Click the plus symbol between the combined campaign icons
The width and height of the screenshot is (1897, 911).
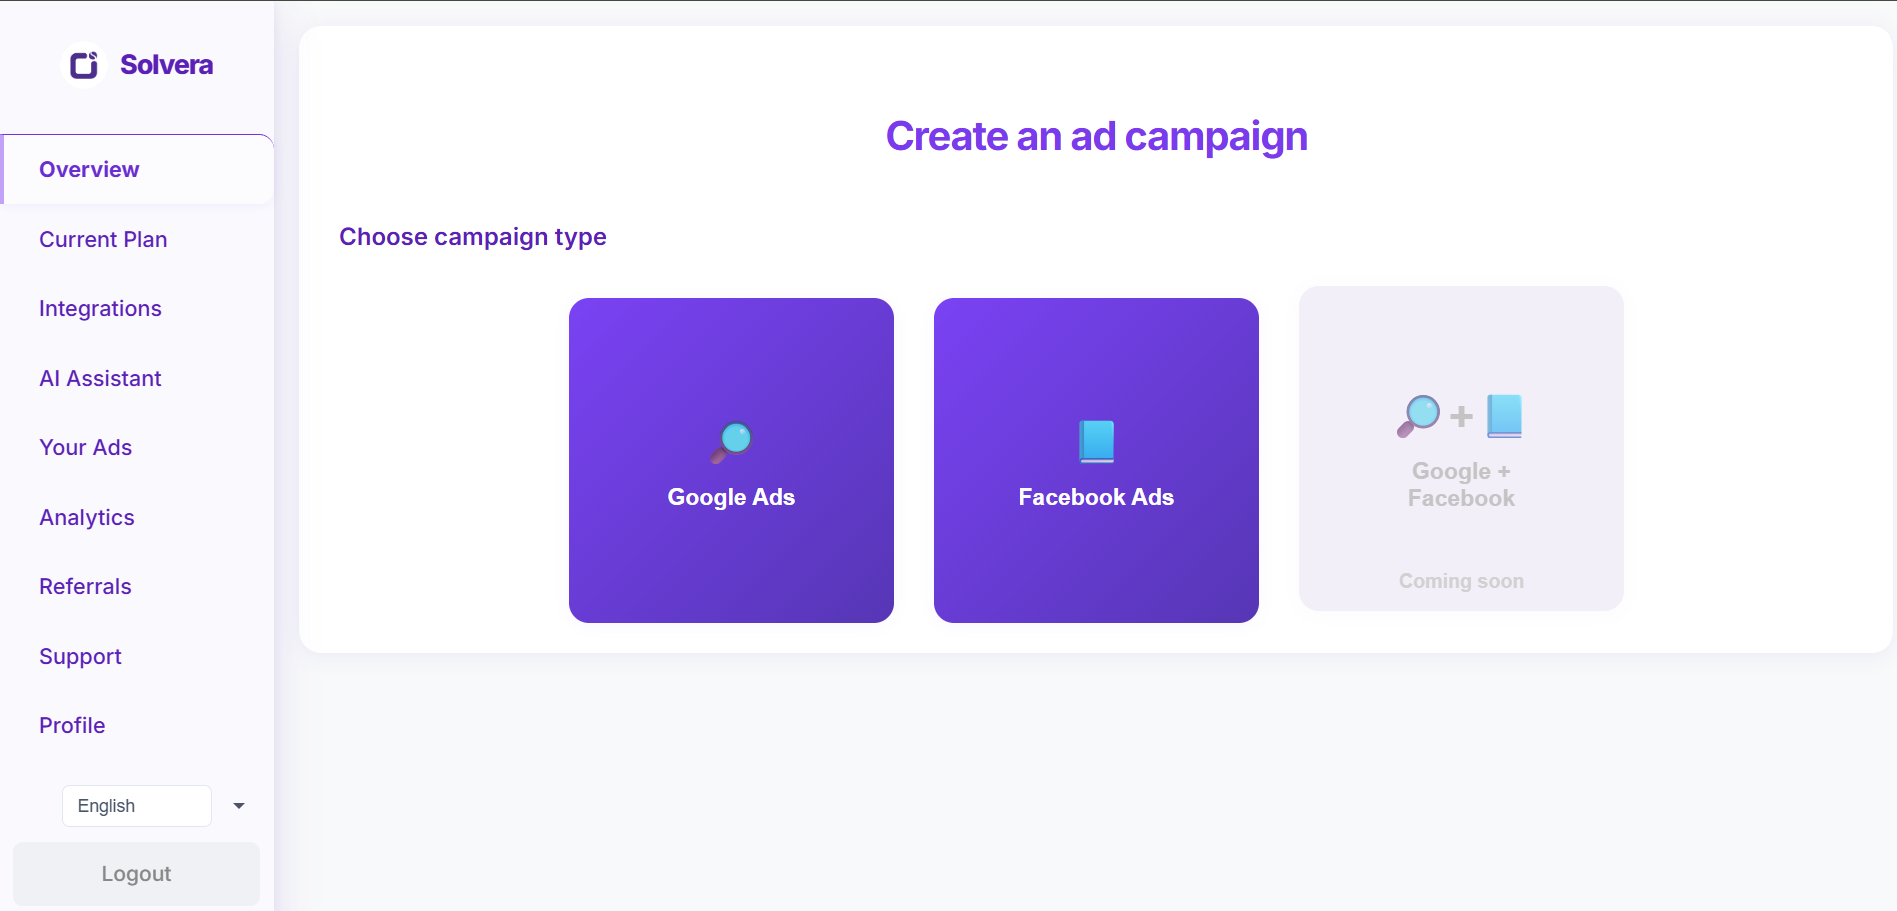click(1461, 415)
